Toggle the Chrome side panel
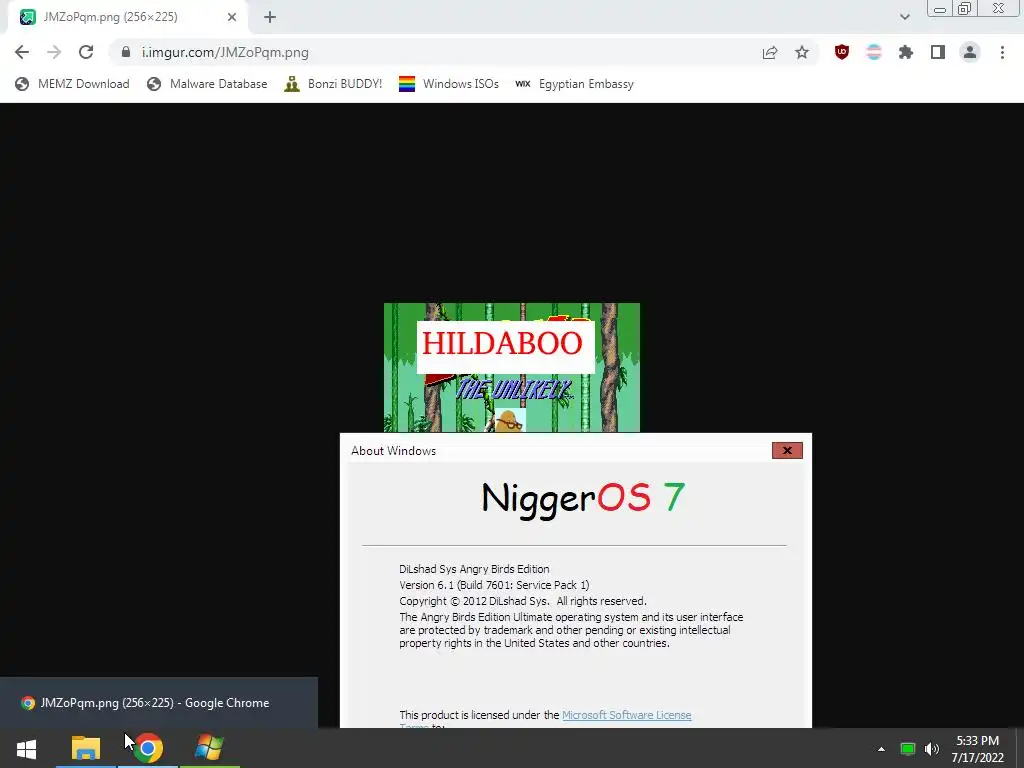 (x=938, y=52)
